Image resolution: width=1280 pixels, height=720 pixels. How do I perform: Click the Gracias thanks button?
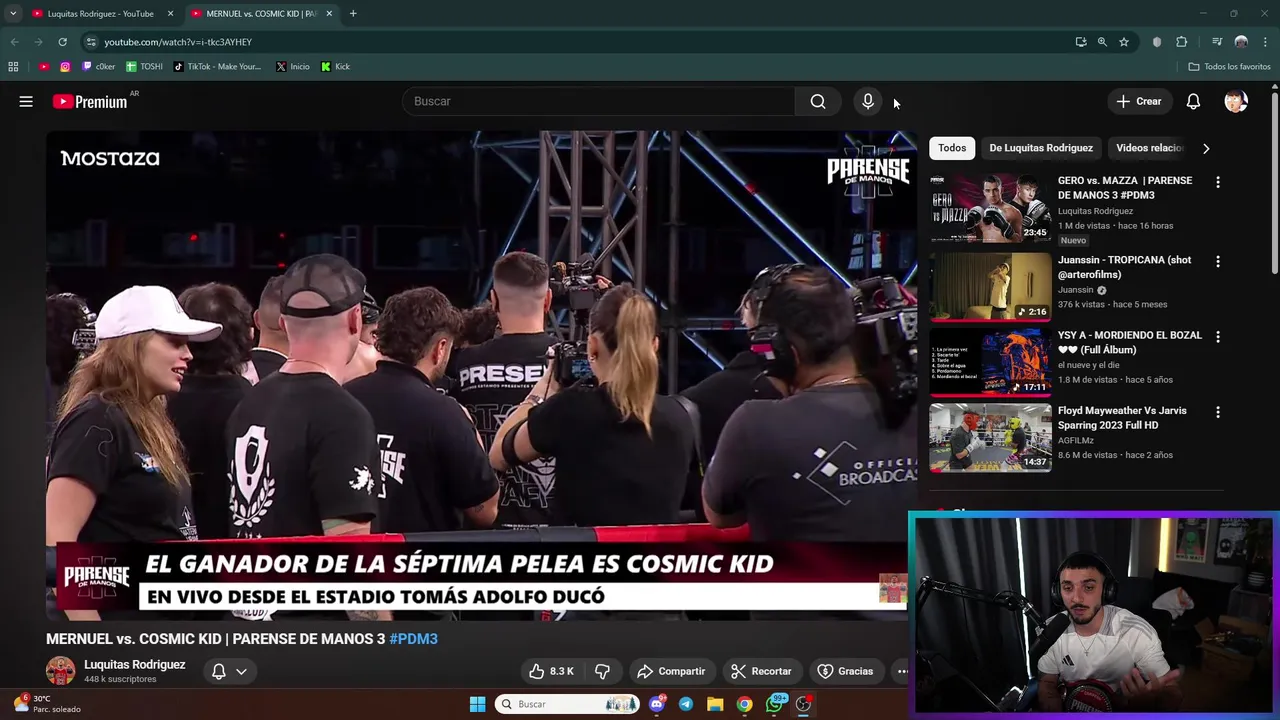845,671
